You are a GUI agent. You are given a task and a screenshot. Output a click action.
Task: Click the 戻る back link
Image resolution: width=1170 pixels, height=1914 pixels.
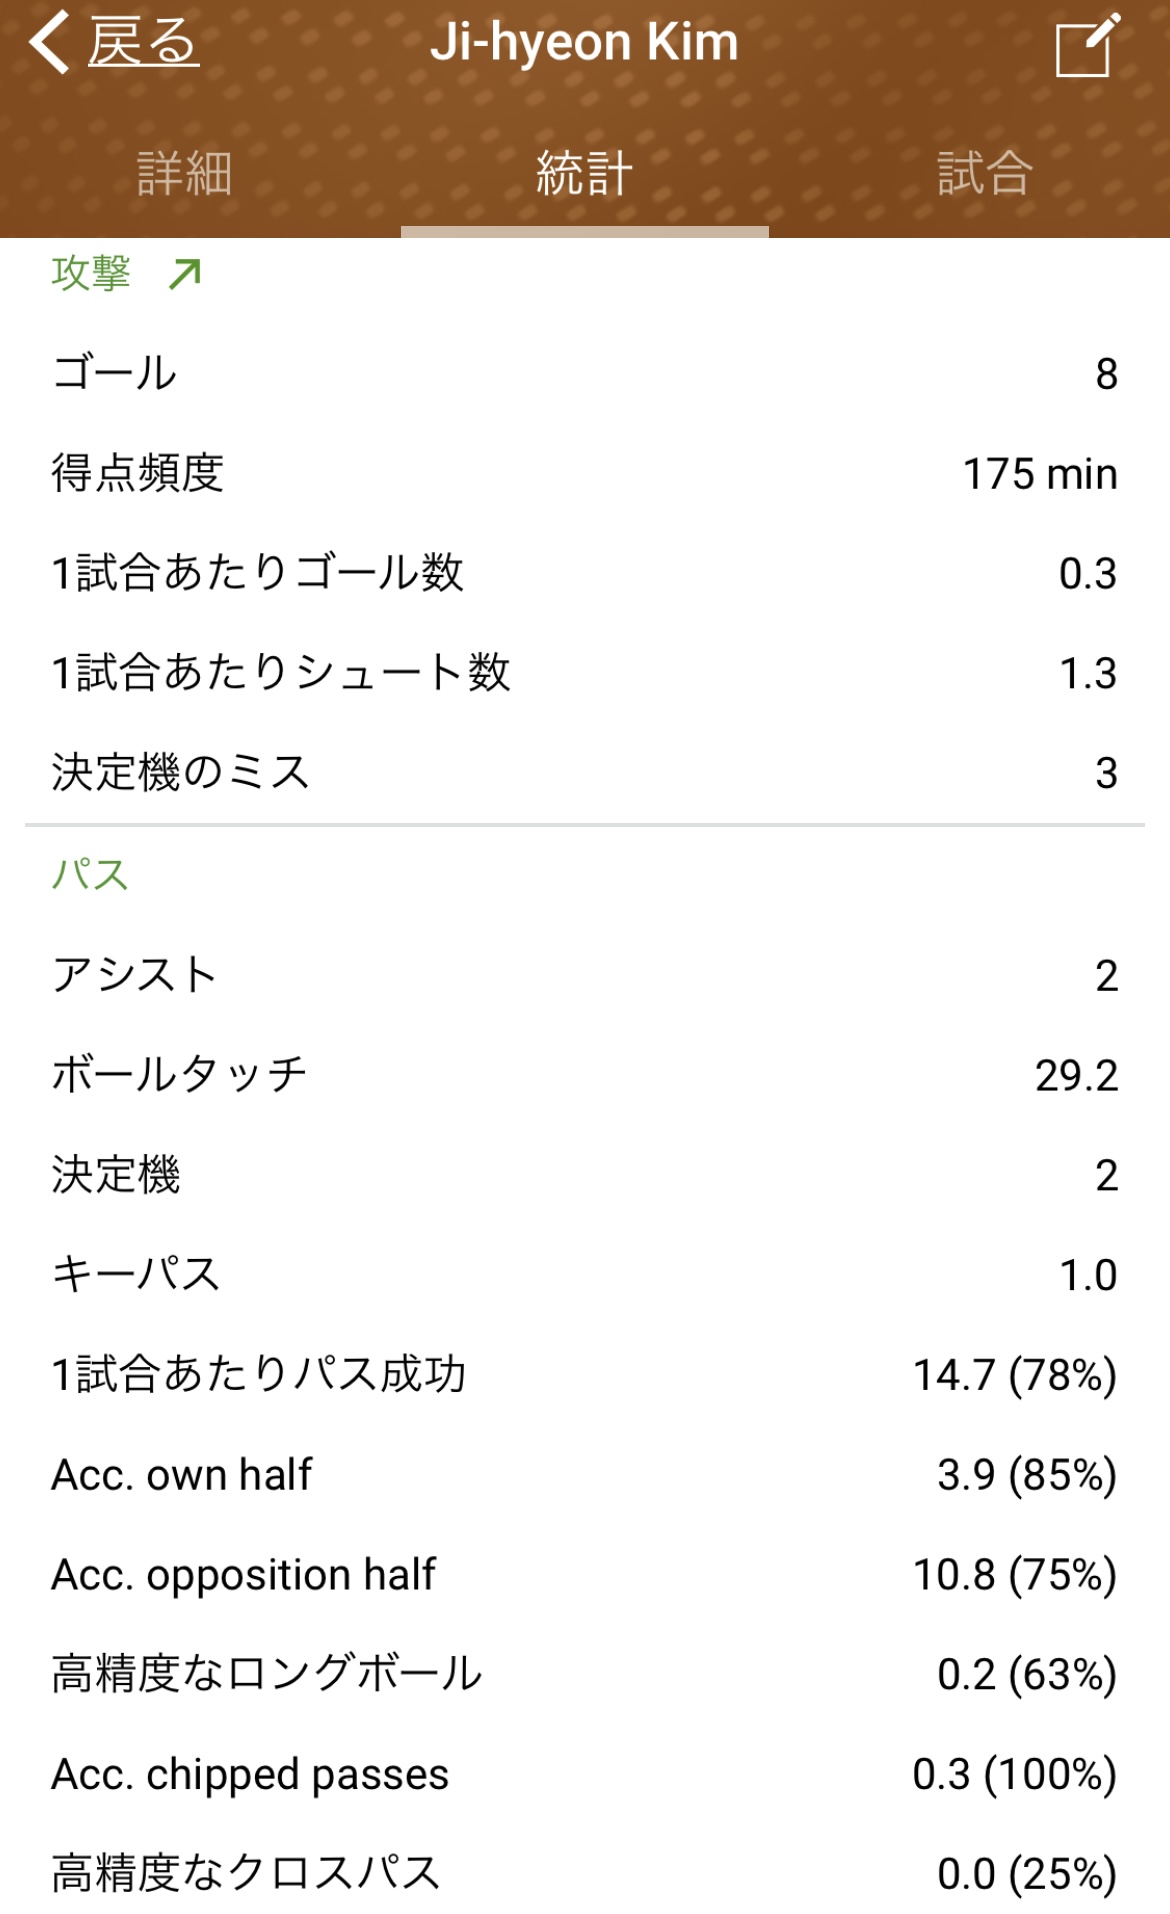tap(143, 42)
